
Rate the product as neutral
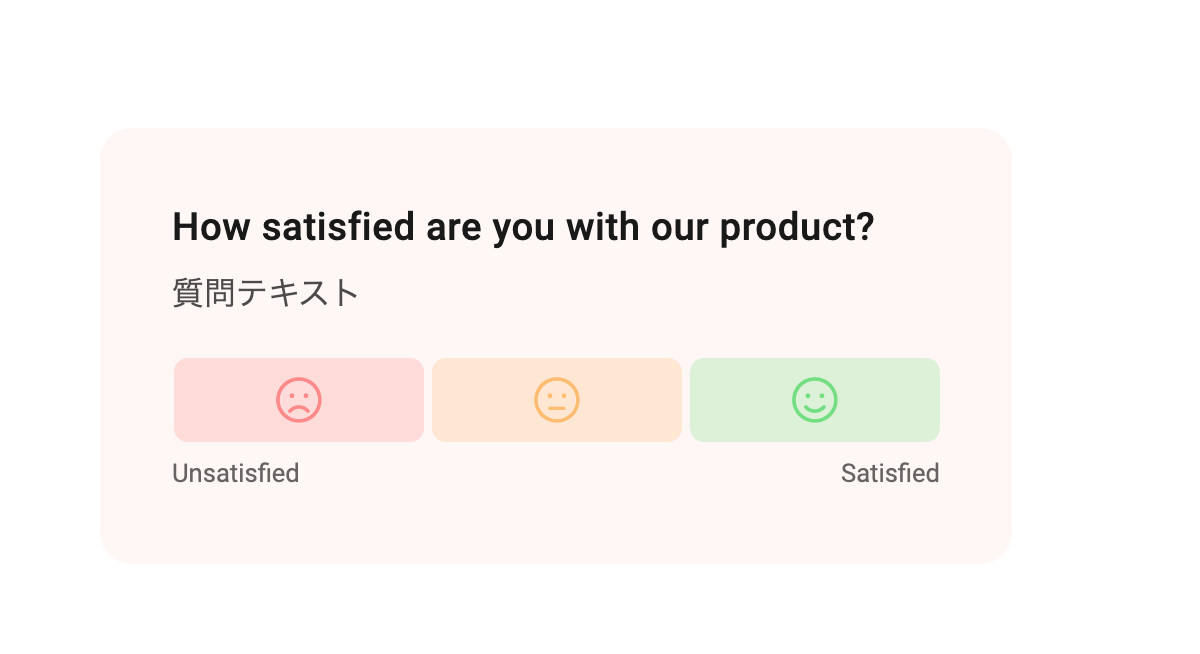pos(557,400)
